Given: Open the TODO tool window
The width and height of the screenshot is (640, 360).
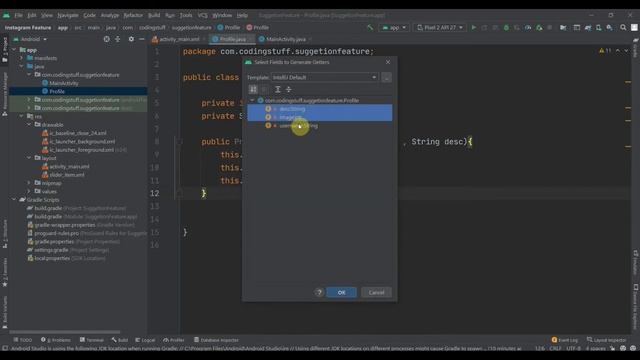Looking at the screenshot, I should coord(23,340).
